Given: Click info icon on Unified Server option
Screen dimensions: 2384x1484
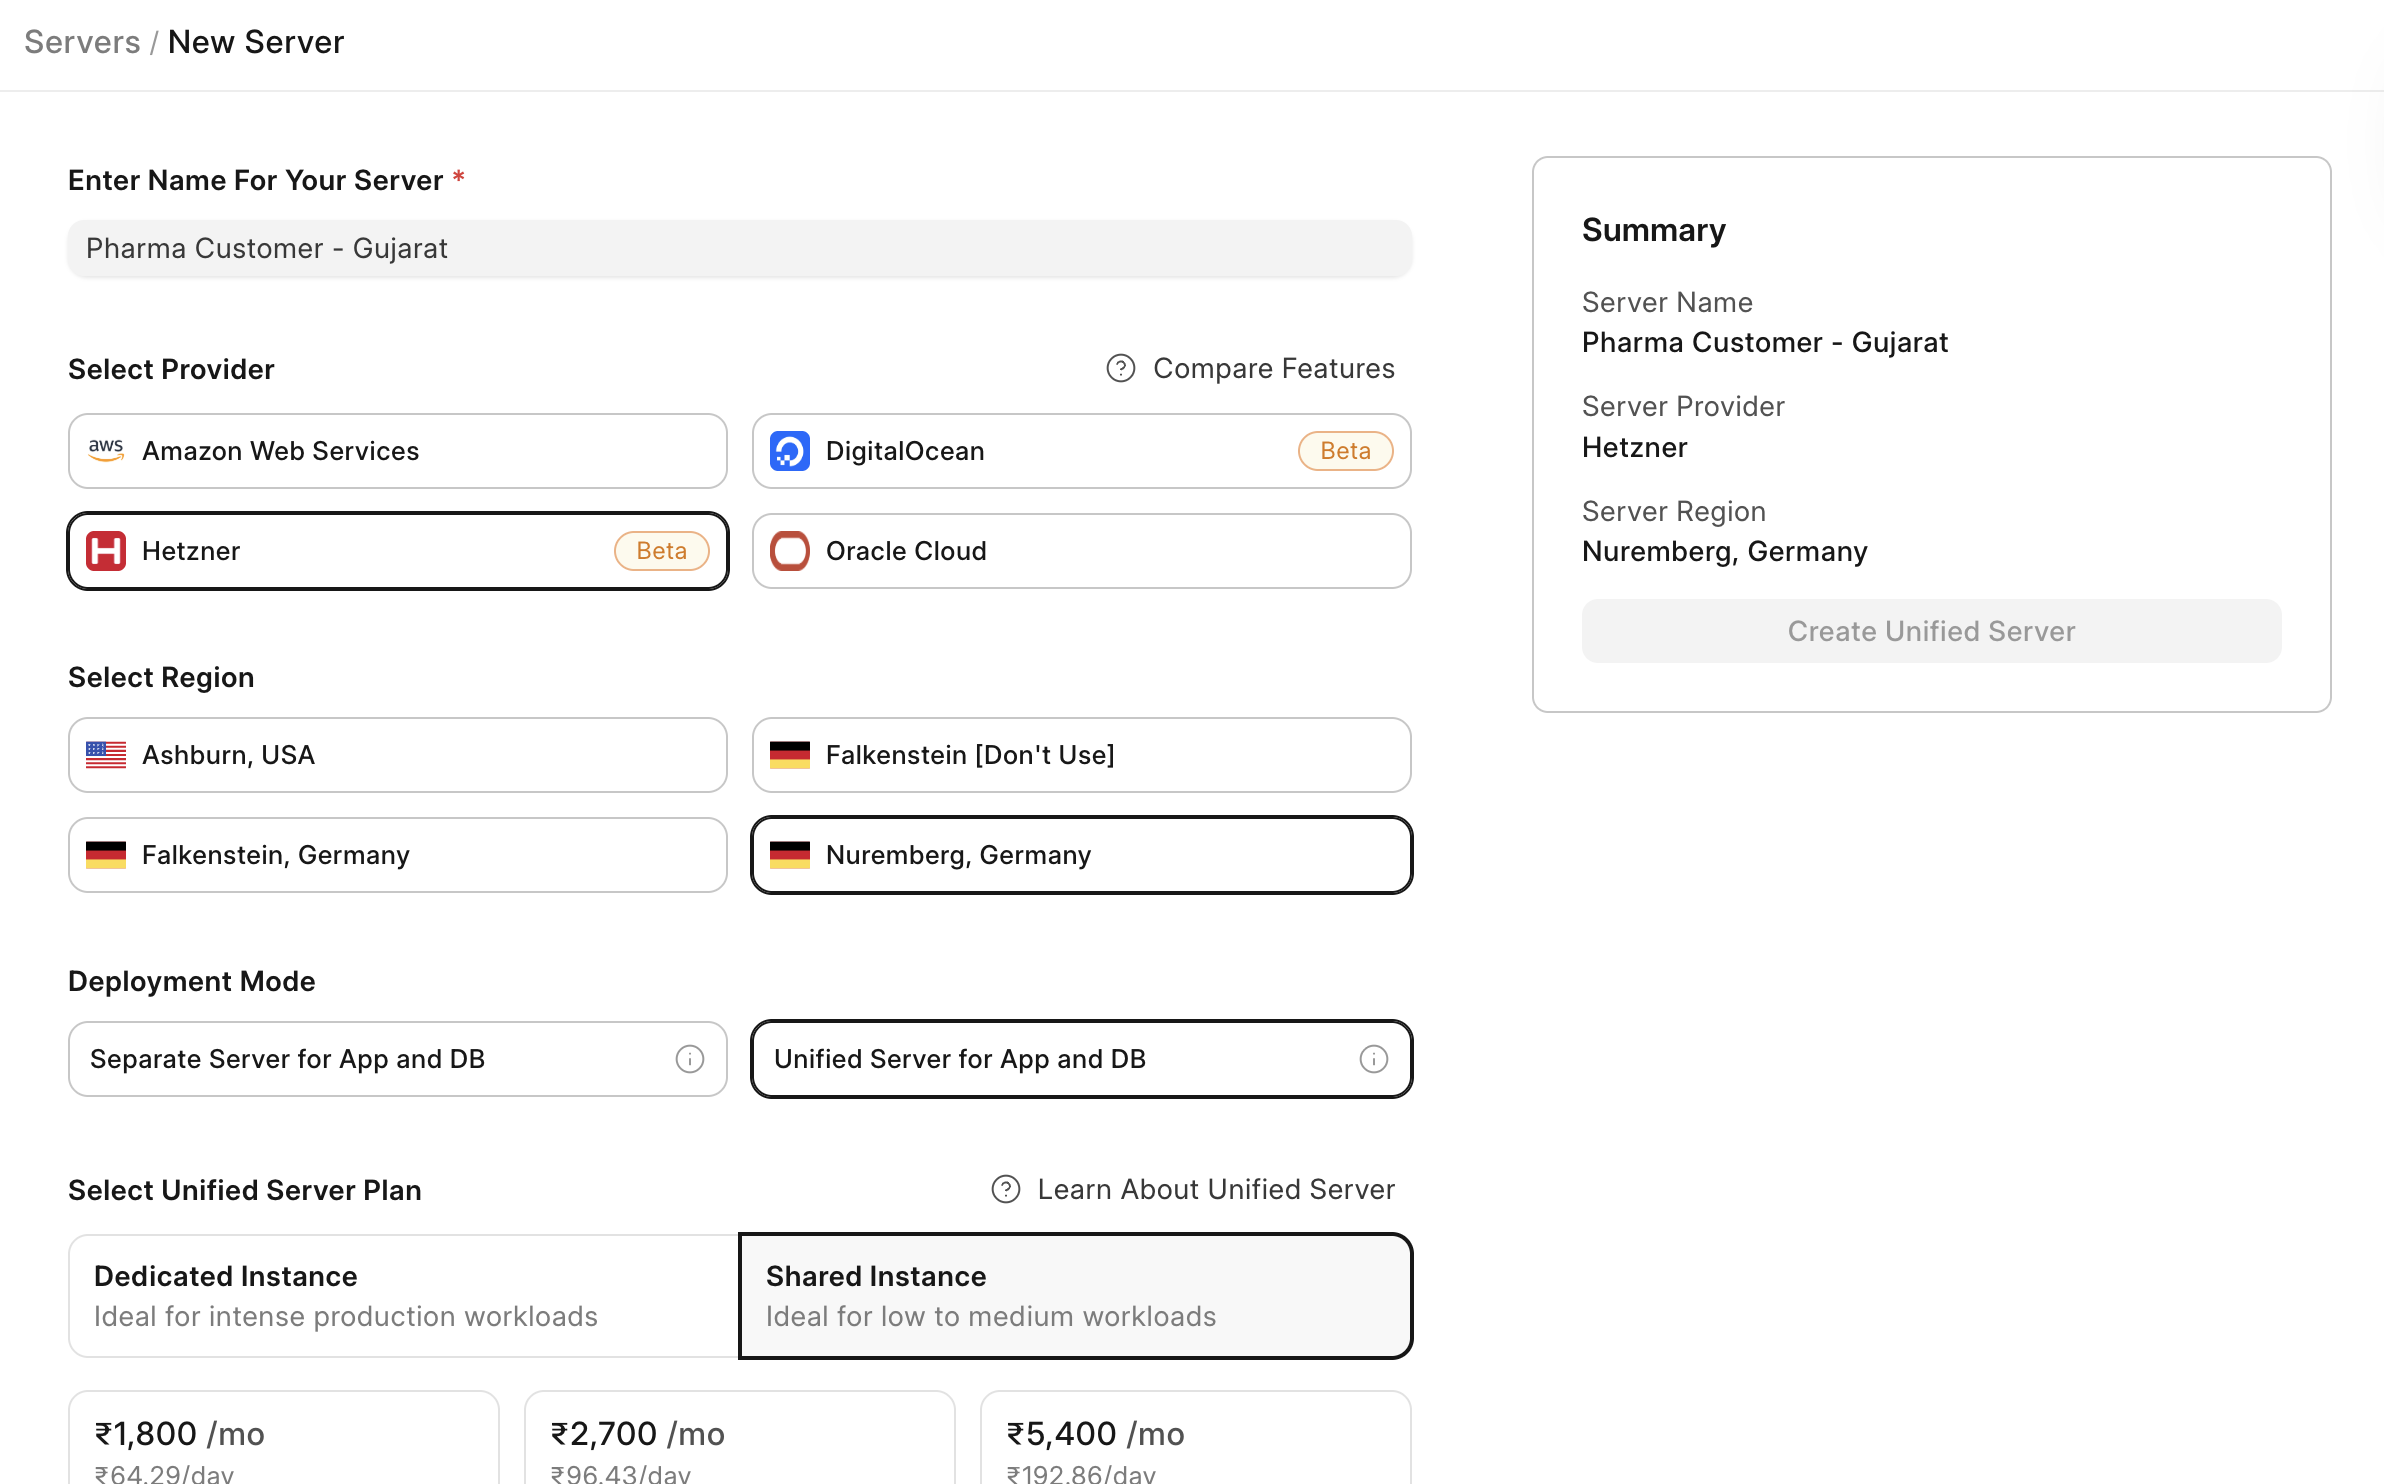Looking at the screenshot, I should pyautogui.click(x=1373, y=1059).
